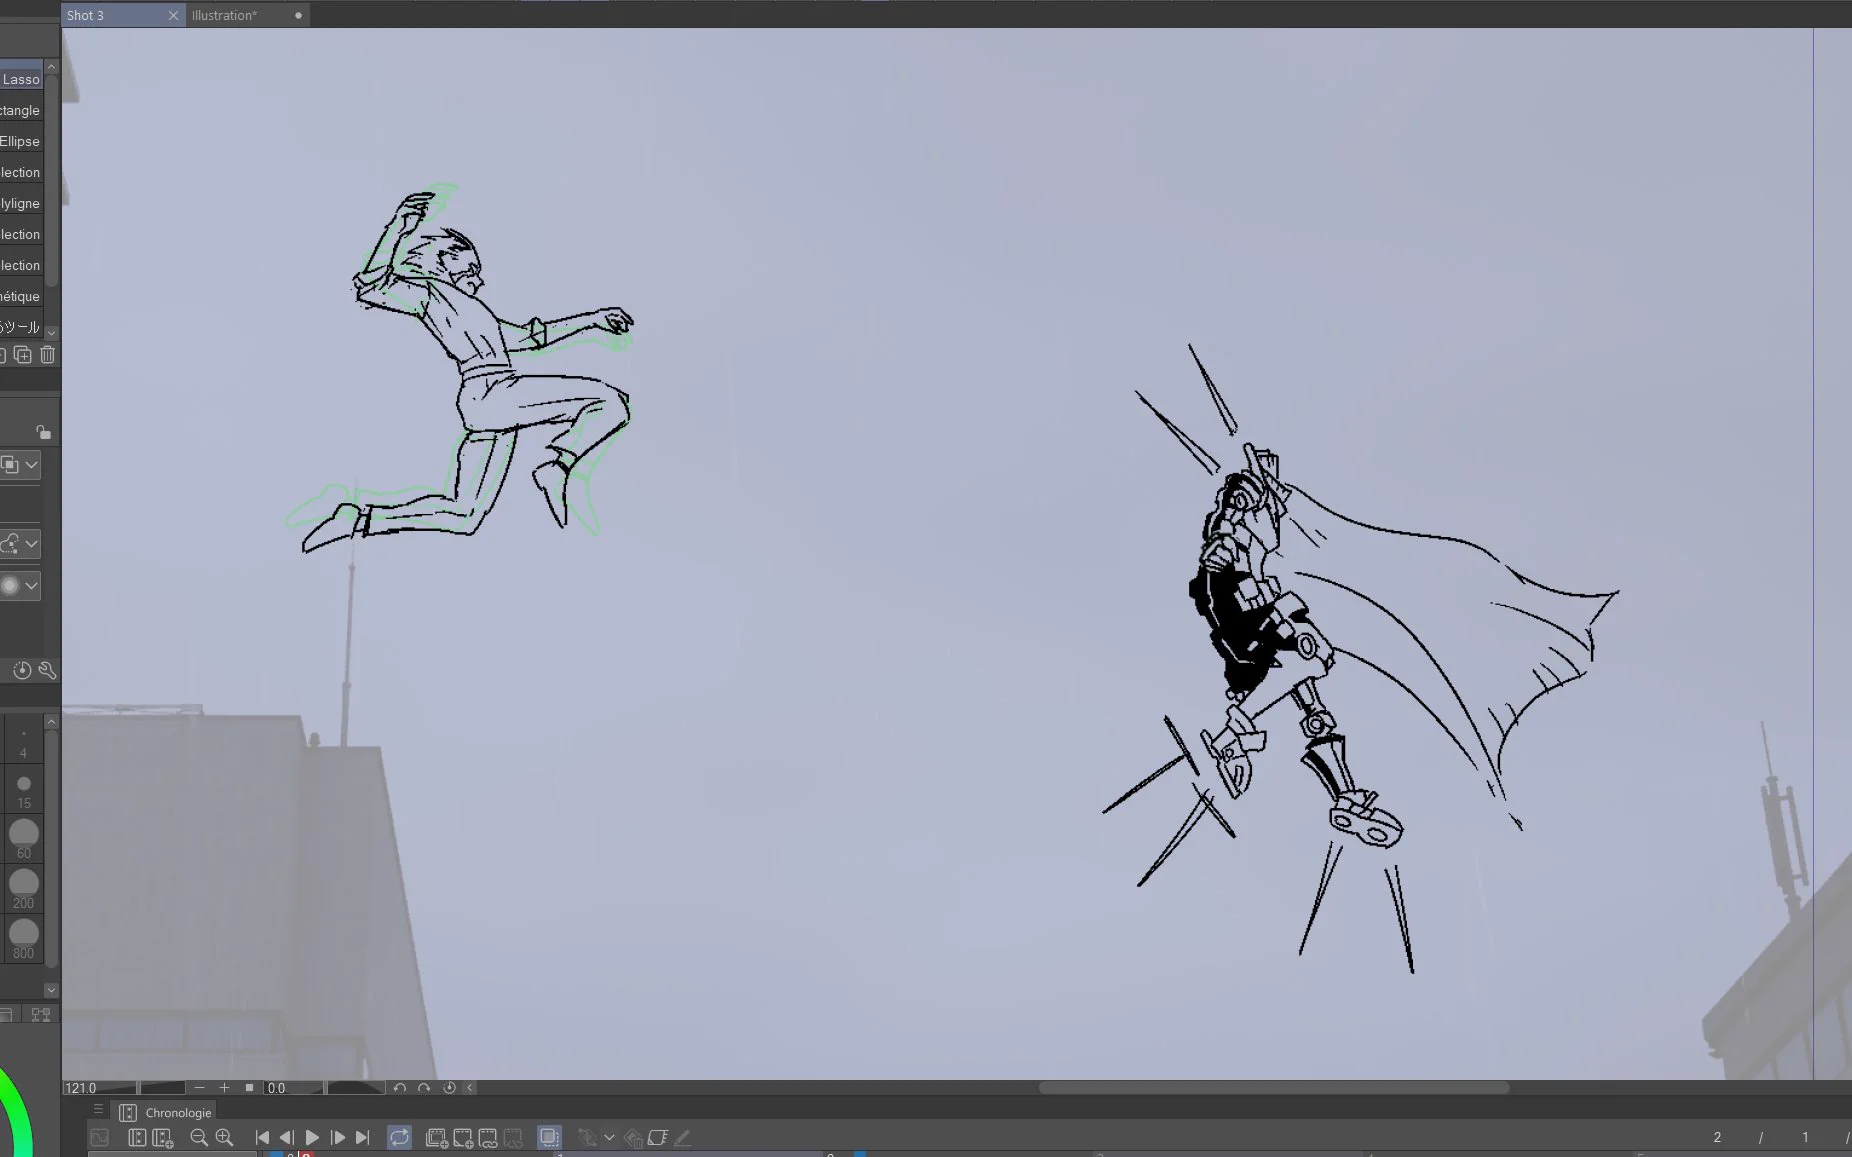The image size is (1852, 1157).
Task: Pick the 15 brush size preset
Action: click(x=24, y=790)
